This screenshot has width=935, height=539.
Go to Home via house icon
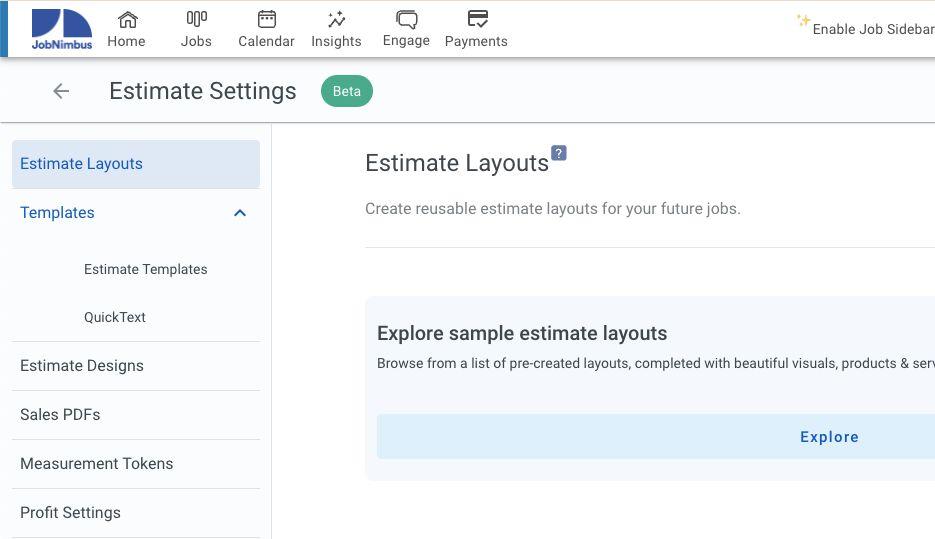pyautogui.click(x=127, y=20)
